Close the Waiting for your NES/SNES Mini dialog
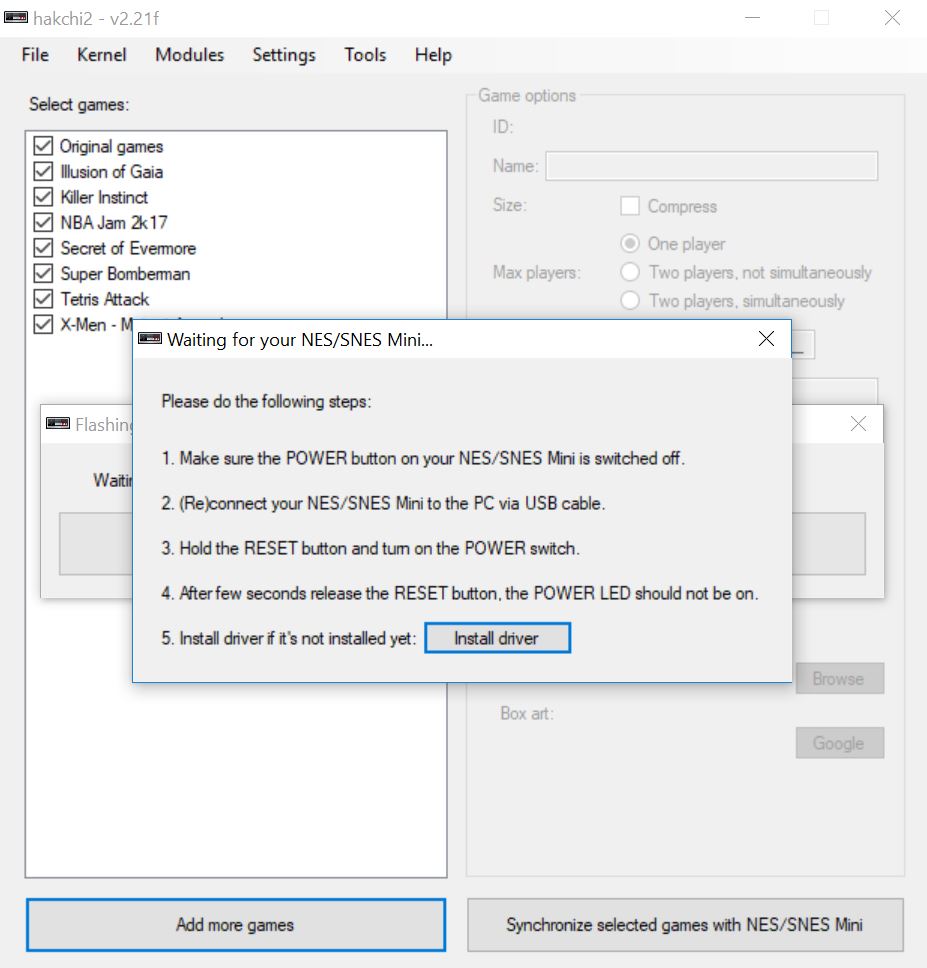This screenshot has width=927, height=968. tap(766, 339)
